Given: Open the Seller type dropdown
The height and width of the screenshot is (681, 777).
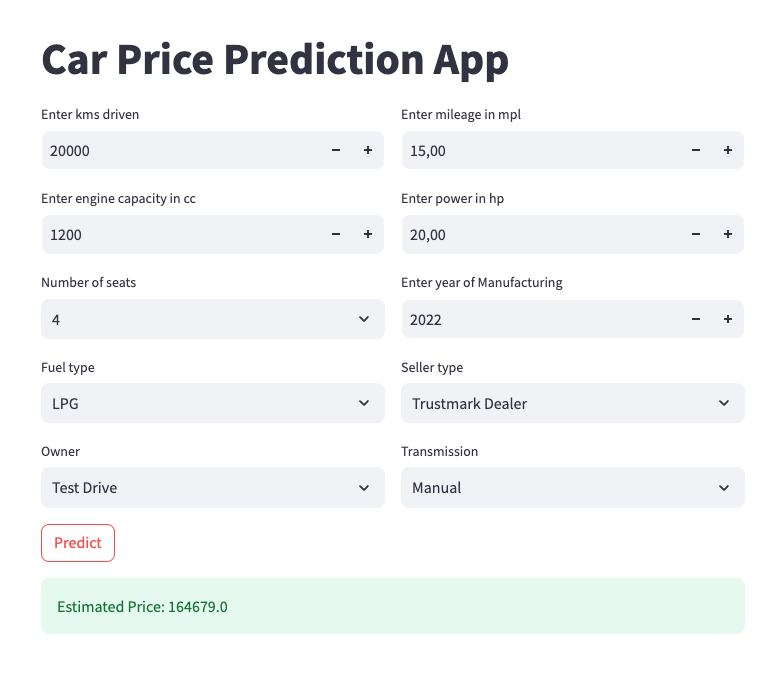Looking at the screenshot, I should [x=572, y=403].
